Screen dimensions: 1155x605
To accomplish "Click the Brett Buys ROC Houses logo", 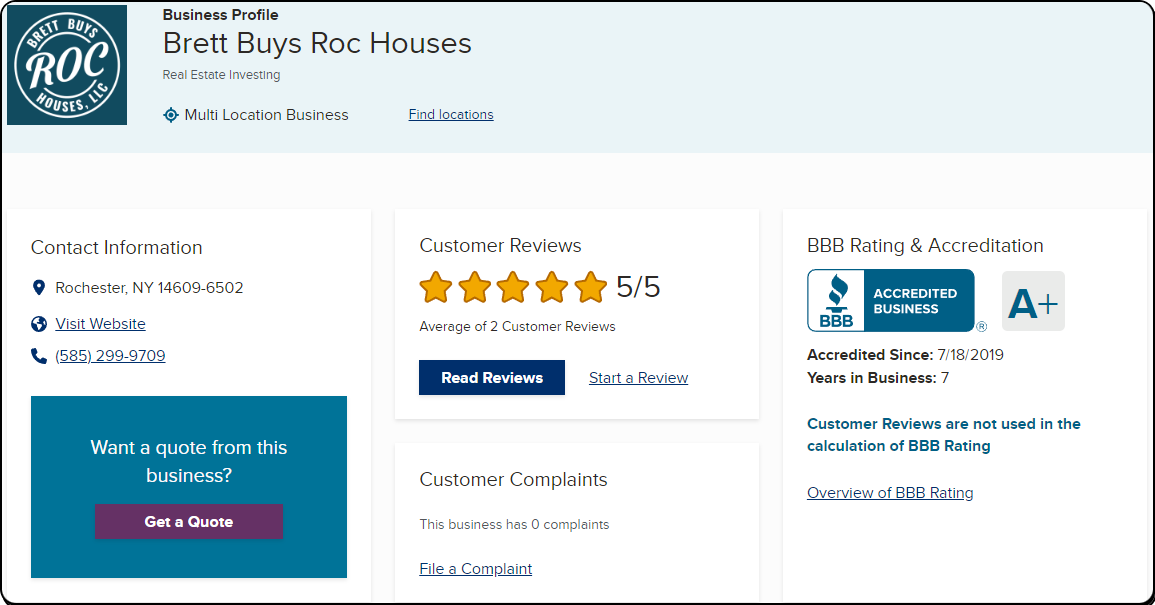I will click(x=67, y=65).
